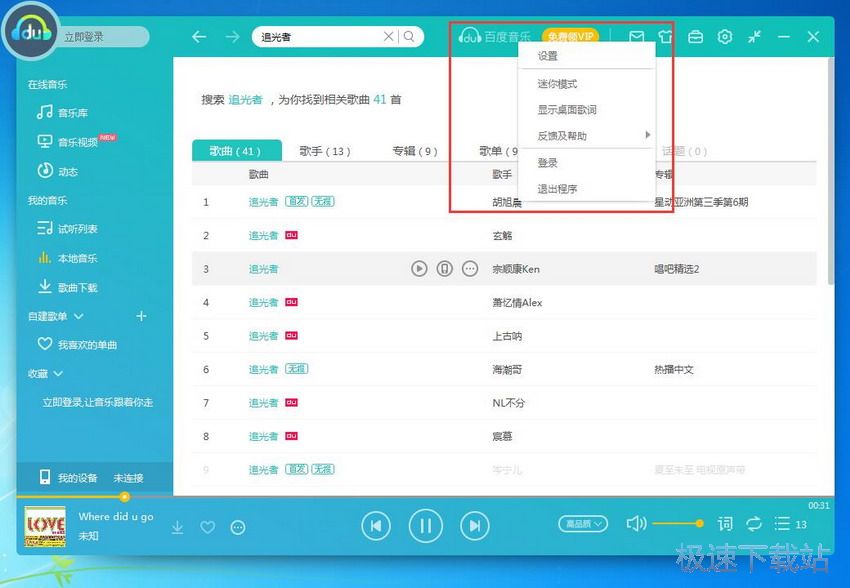Favorite the current playing song
Viewport: 850px width, 588px height.
click(x=208, y=527)
